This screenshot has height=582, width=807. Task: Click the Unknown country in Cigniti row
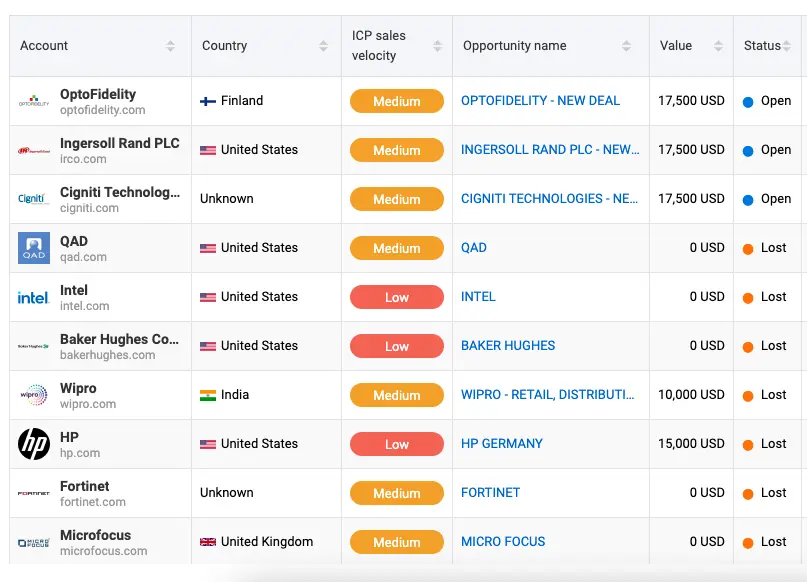tap(226, 199)
